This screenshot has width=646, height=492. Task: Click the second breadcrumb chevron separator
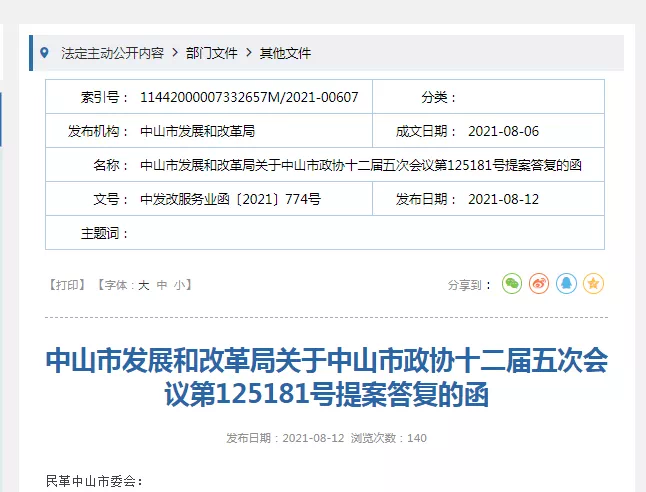248,53
